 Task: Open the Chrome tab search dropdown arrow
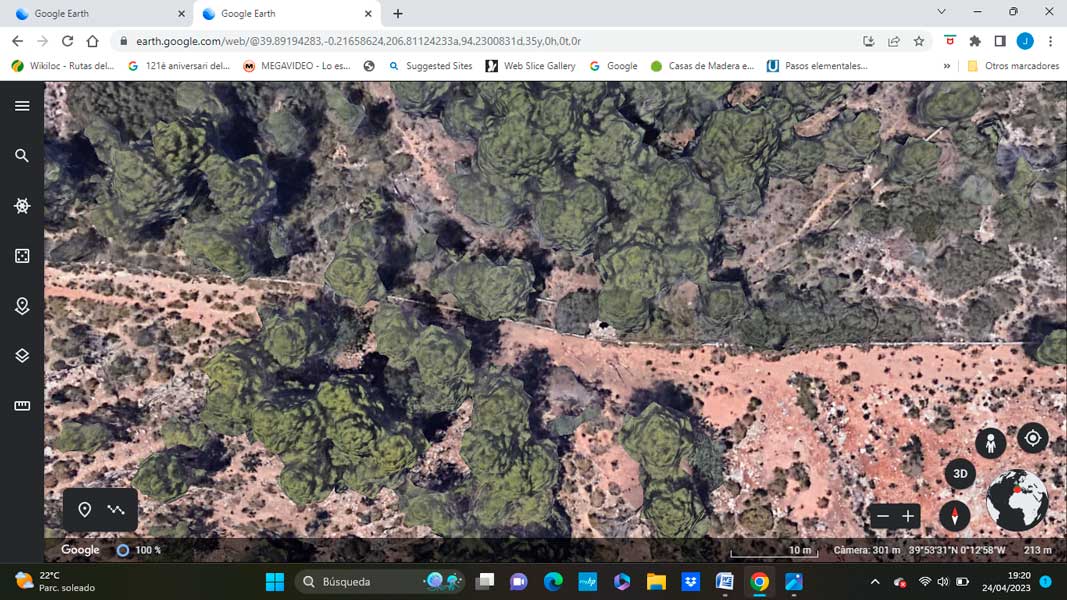941,12
